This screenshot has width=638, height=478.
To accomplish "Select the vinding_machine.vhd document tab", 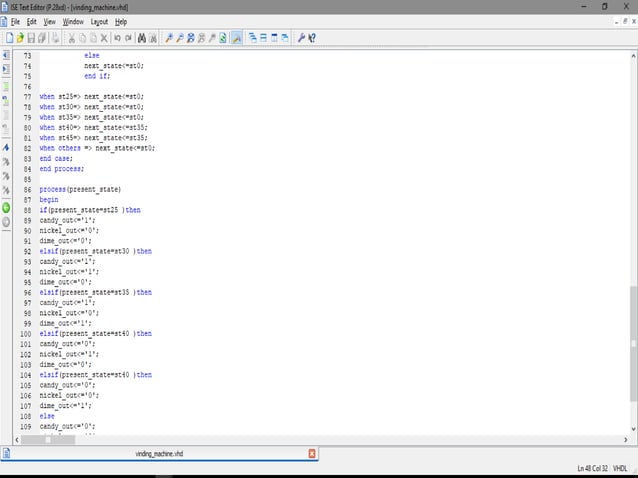I will point(160,453).
